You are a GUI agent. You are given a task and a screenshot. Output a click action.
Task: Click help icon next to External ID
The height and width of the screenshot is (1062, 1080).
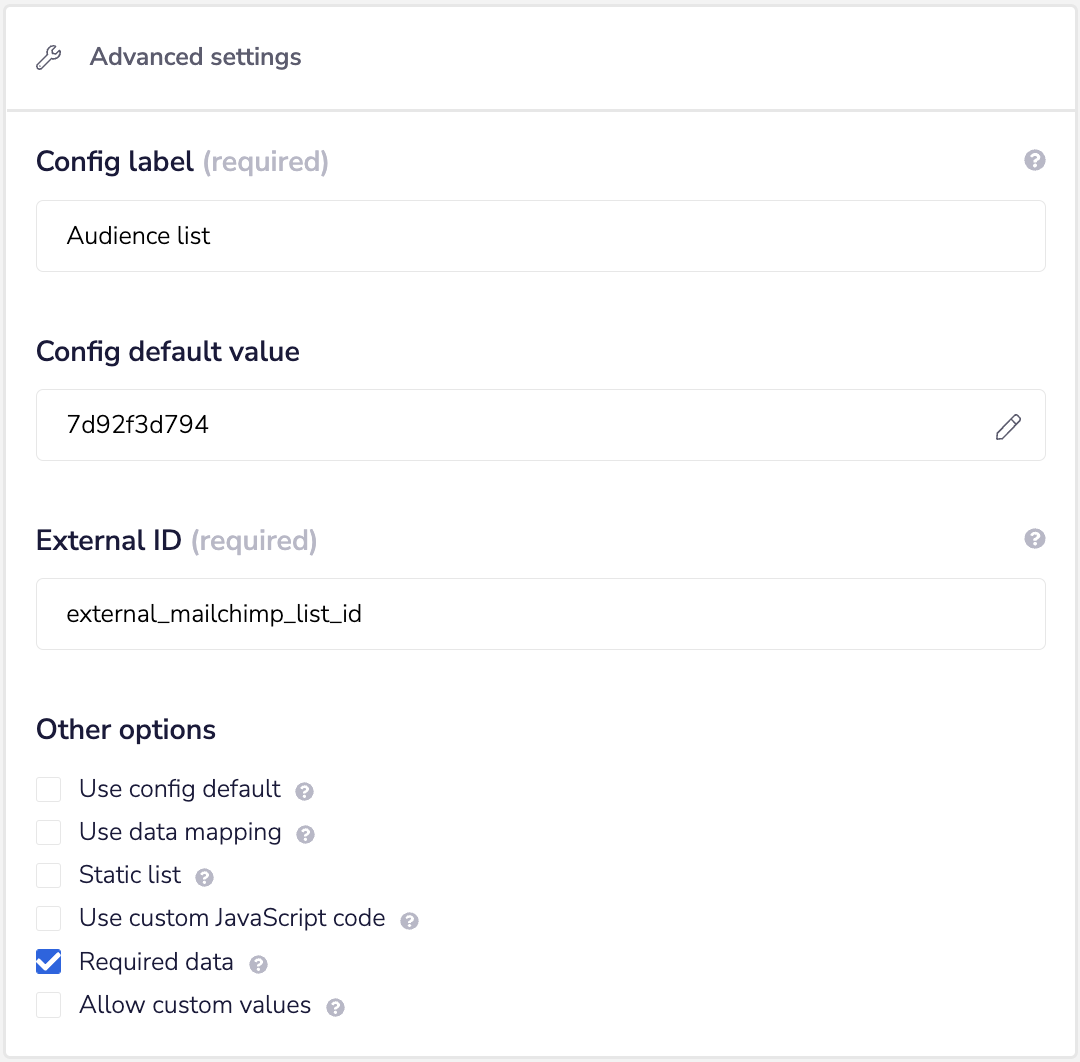point(1035,539)
